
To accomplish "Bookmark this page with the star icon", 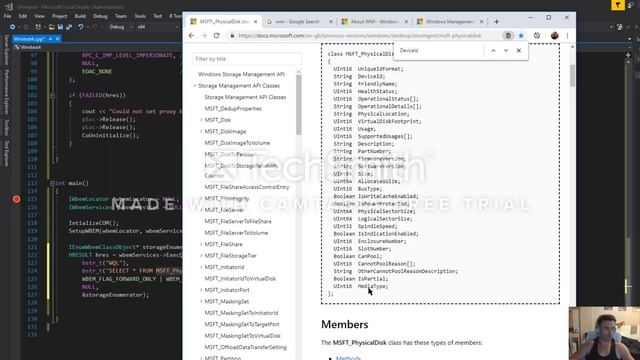I will click(521, 36).
